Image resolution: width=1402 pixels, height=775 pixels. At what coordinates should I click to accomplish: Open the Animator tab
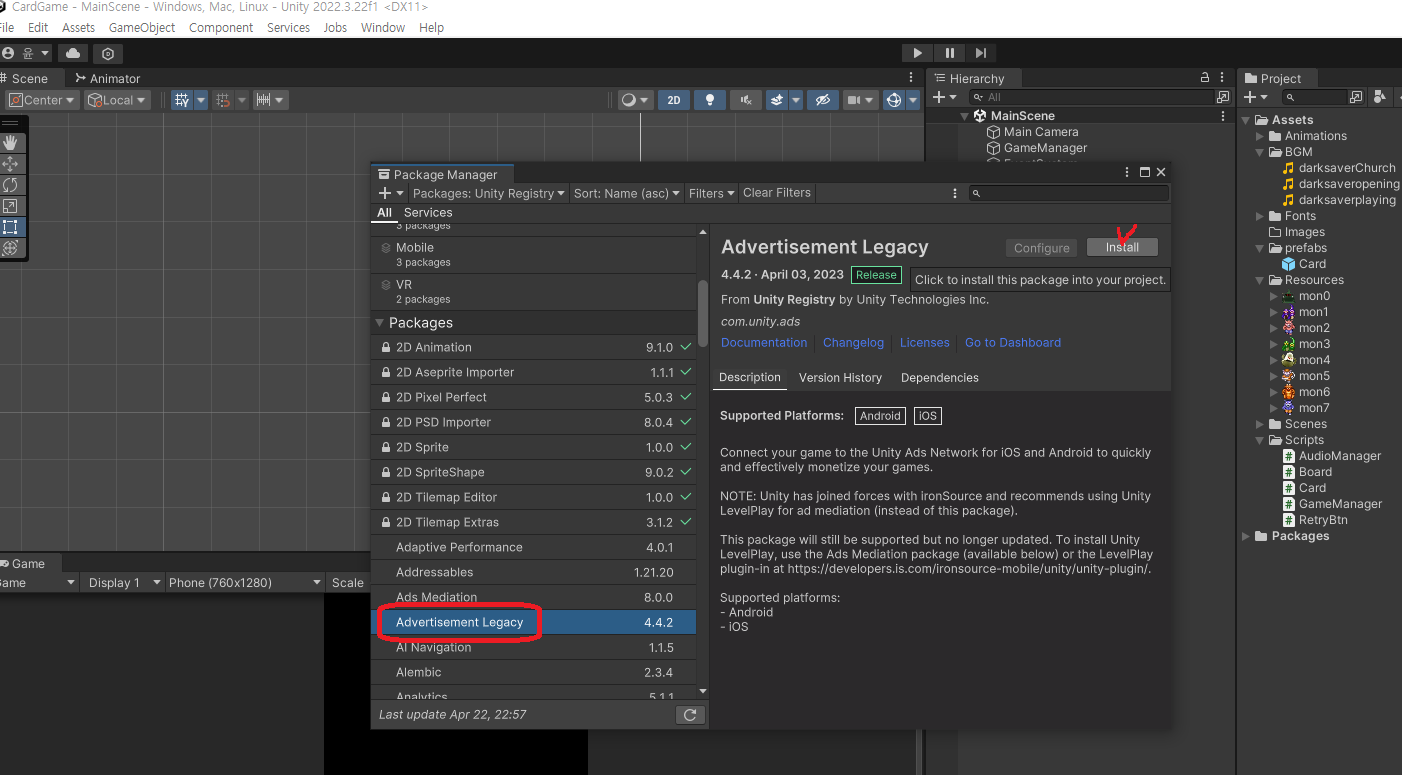click(x=107, y=78)
